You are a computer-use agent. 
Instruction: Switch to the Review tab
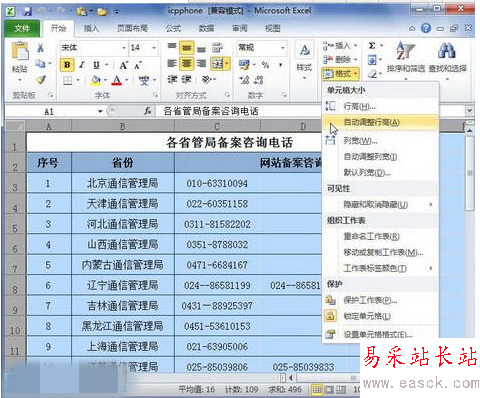(x=240, y=28)
